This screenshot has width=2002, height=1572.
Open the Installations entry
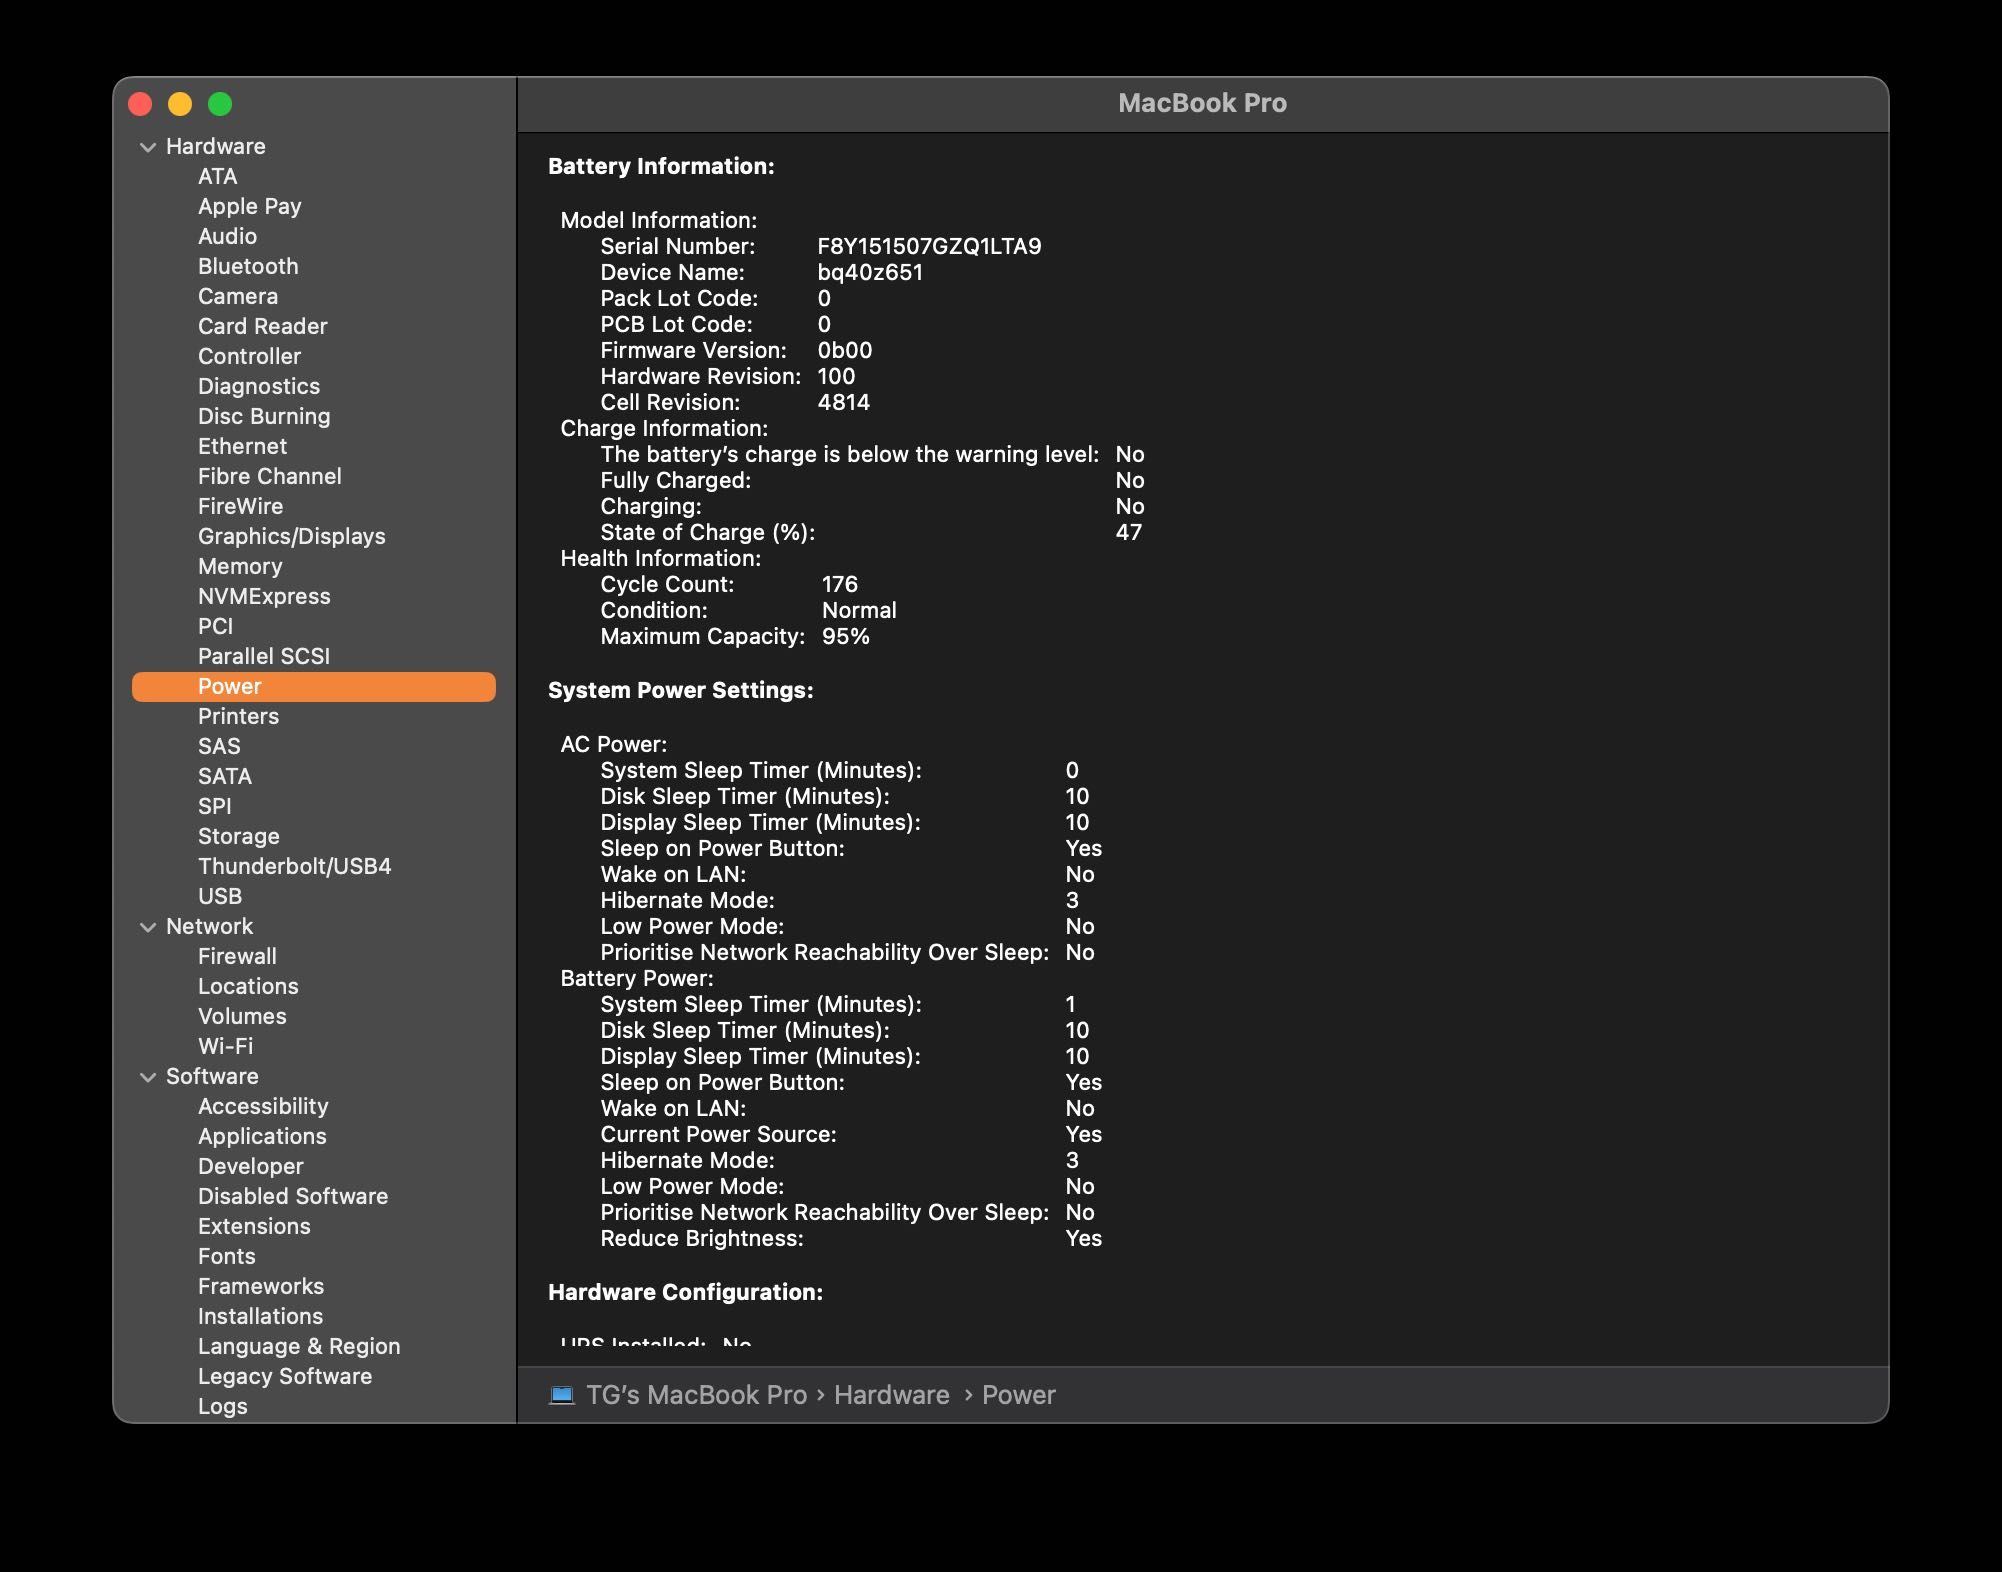(260, 1316)
